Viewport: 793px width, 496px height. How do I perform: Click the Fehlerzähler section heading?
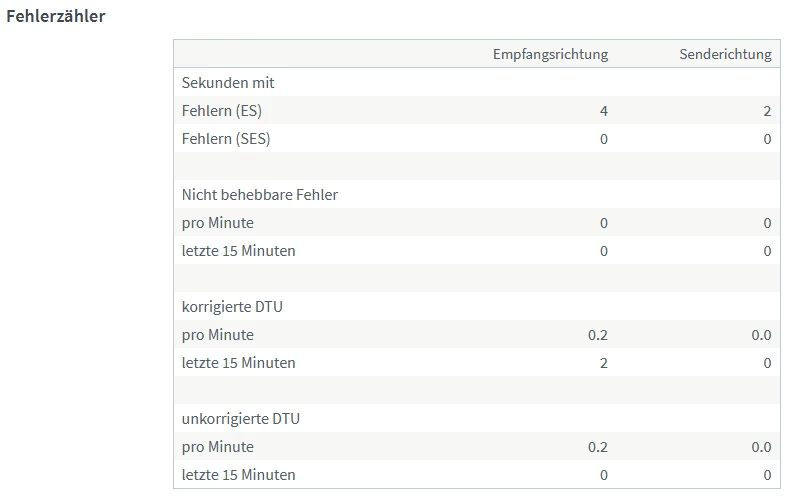coord(56,16)
